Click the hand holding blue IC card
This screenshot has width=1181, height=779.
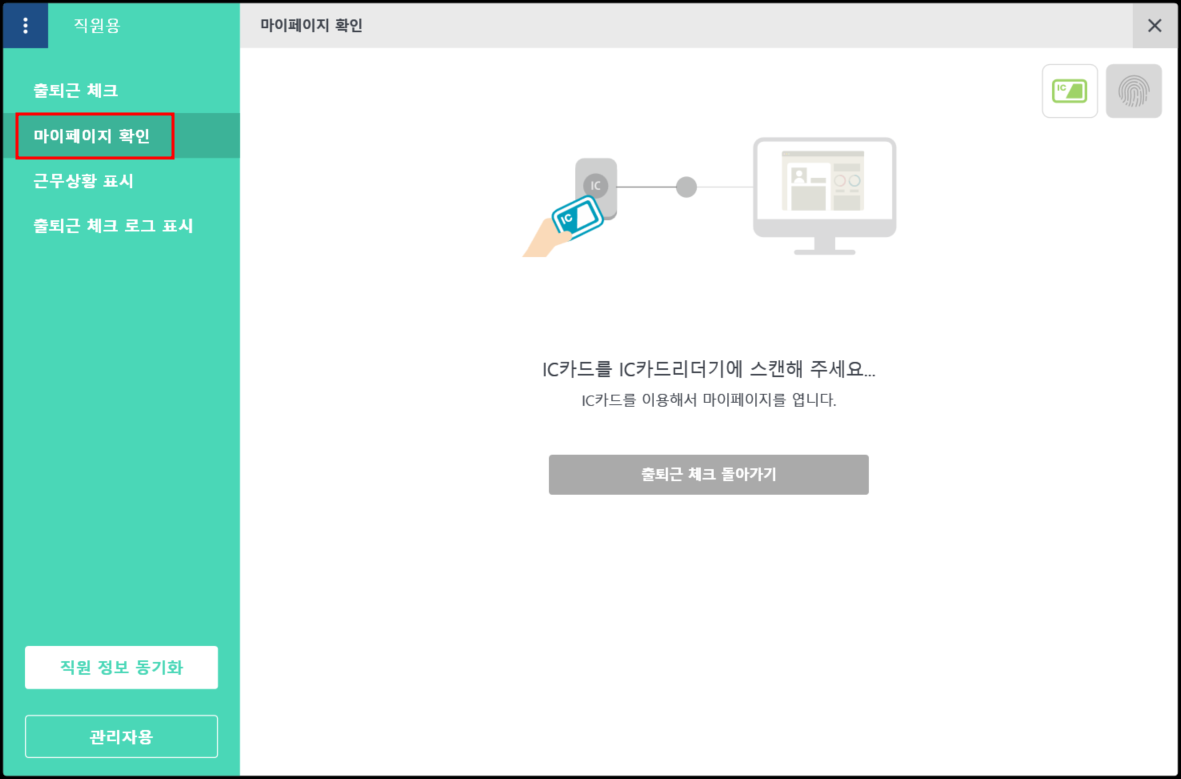click(x=565, y=227)
